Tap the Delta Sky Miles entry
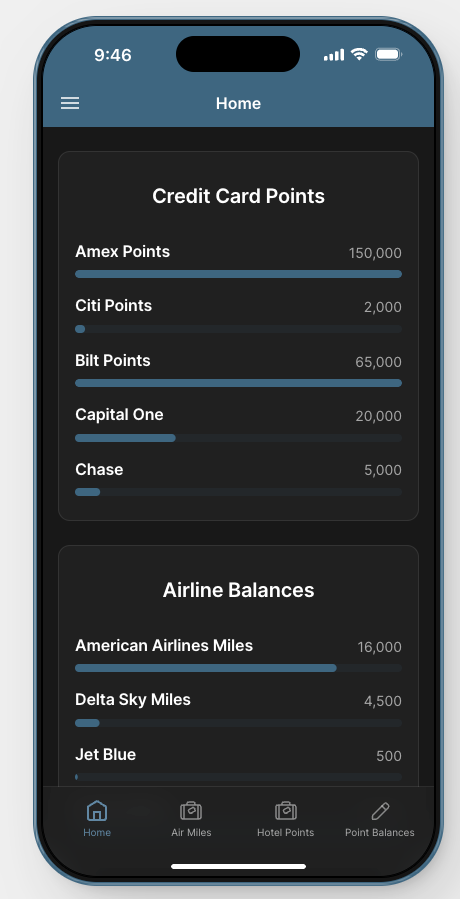Viewport: 460px width, 899px height. (x=239, y=708)
